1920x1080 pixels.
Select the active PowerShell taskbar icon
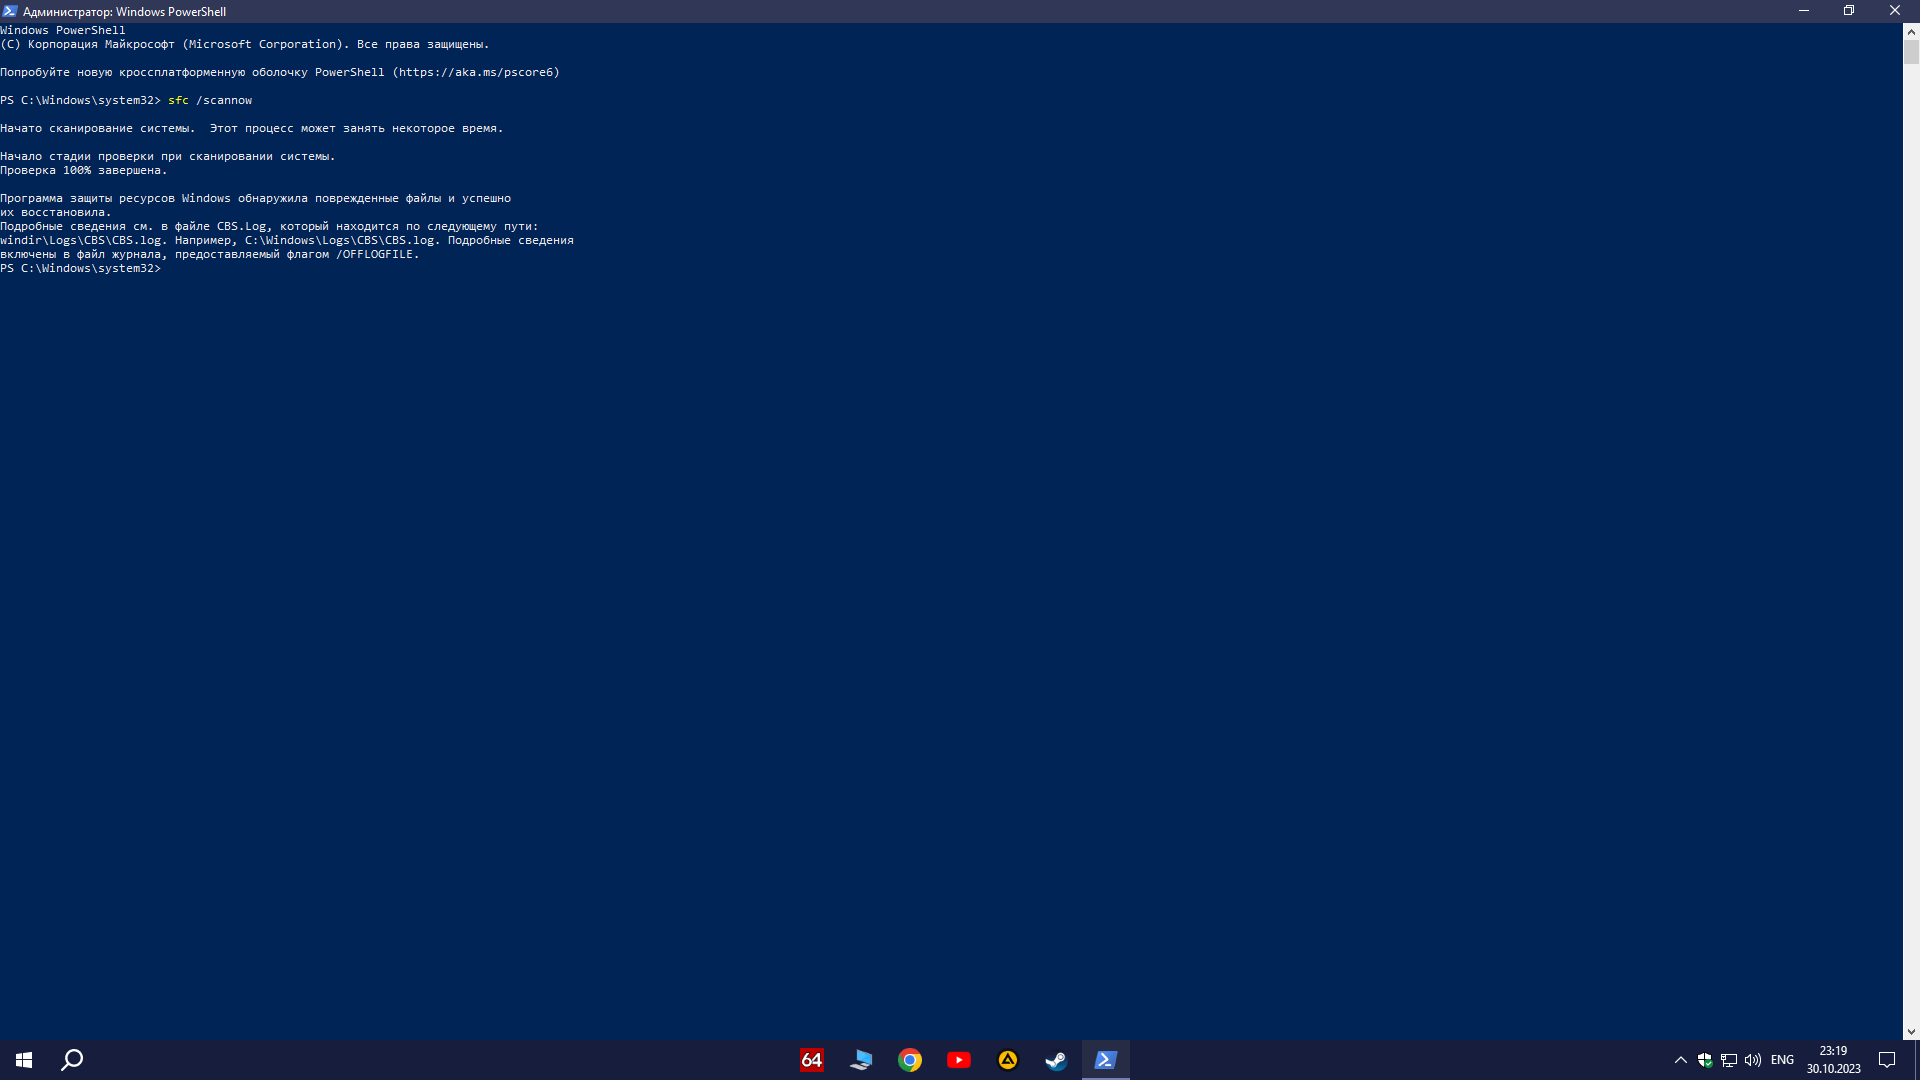pyautogui.click(x=1105, y=1060)
